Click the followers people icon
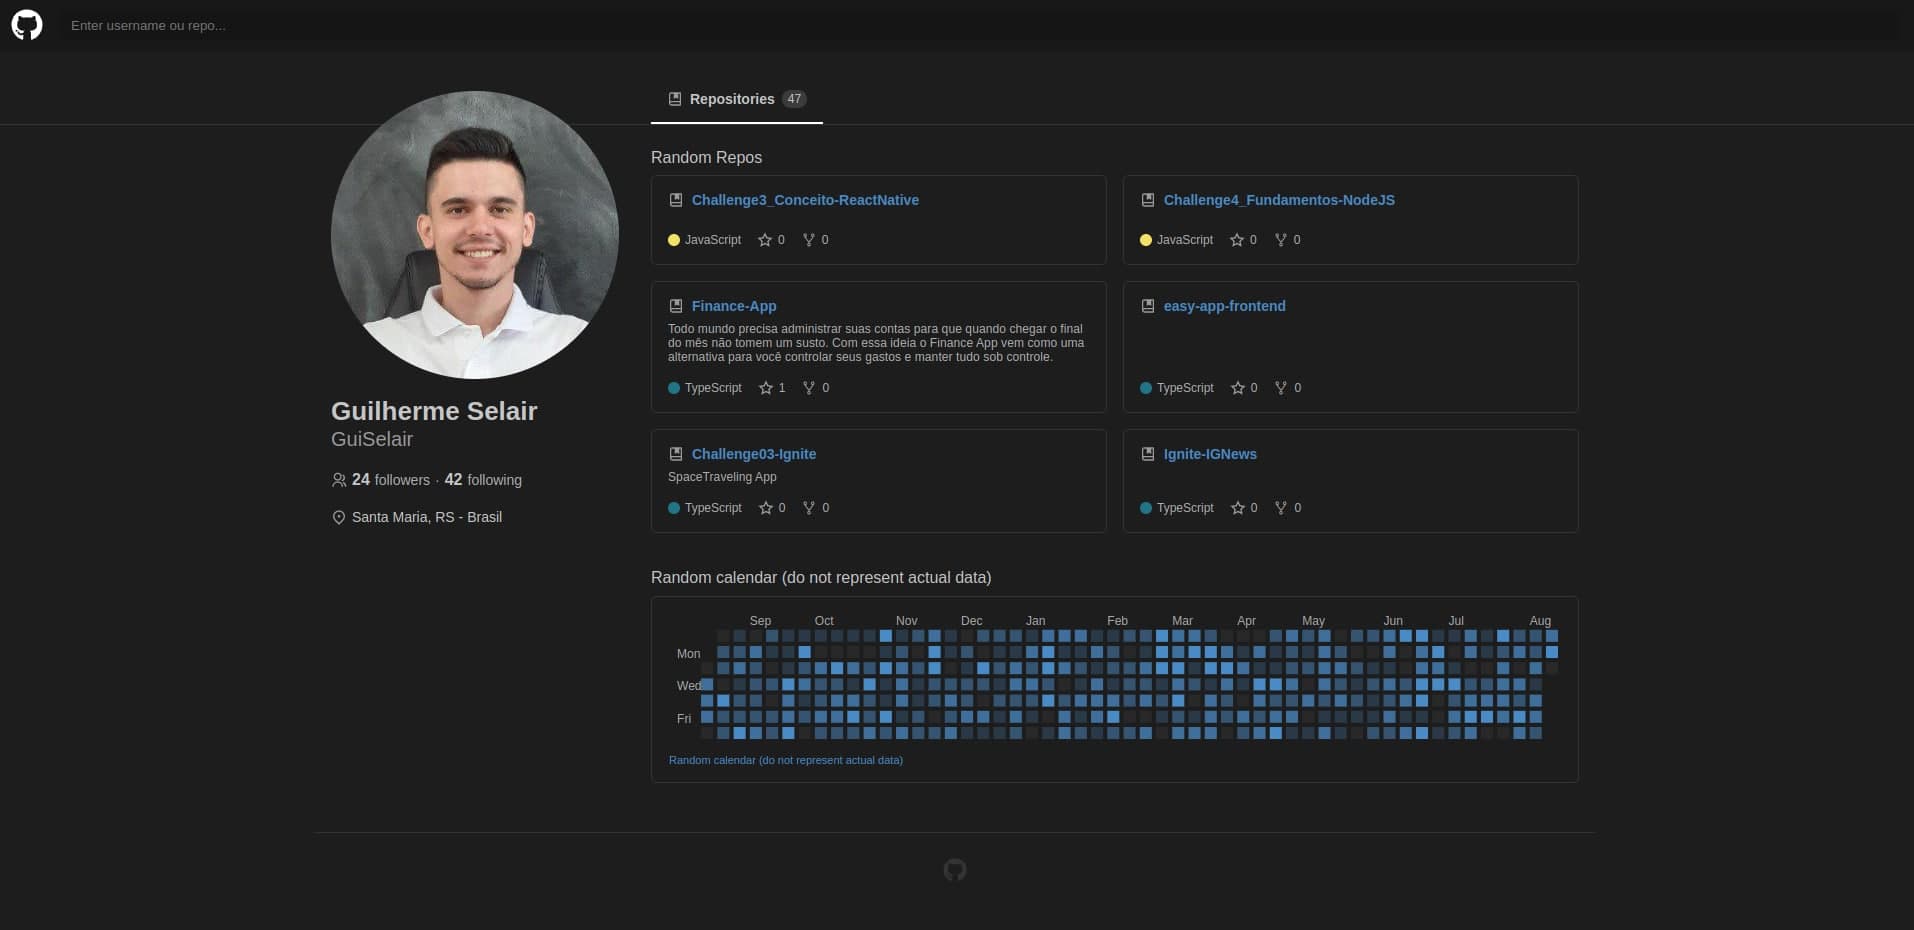Screen dimensions: 1914x930 pos(339,480)
